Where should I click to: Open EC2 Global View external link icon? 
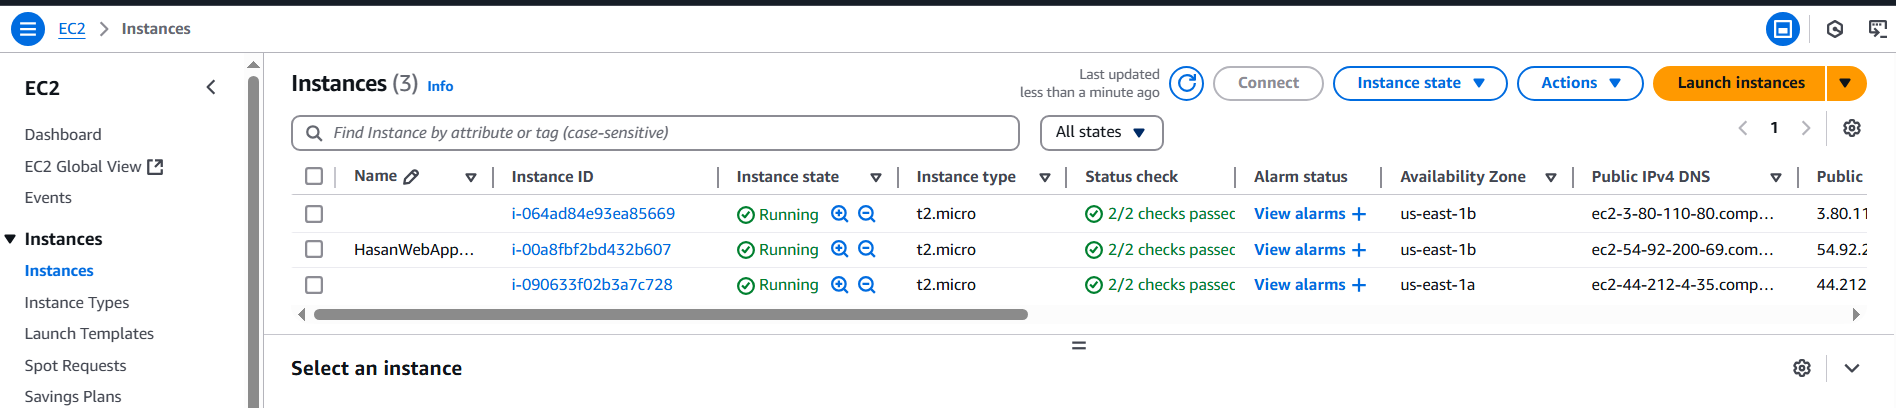(155, 167)
